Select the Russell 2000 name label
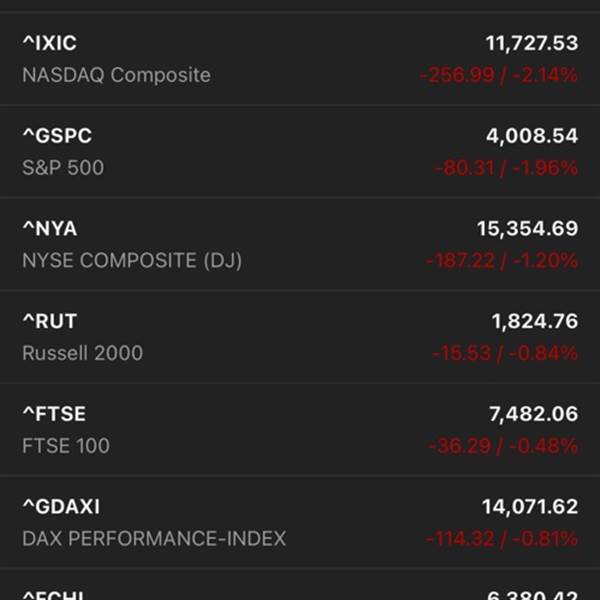This screenshot has width=600, height=600. pos(83,353)
